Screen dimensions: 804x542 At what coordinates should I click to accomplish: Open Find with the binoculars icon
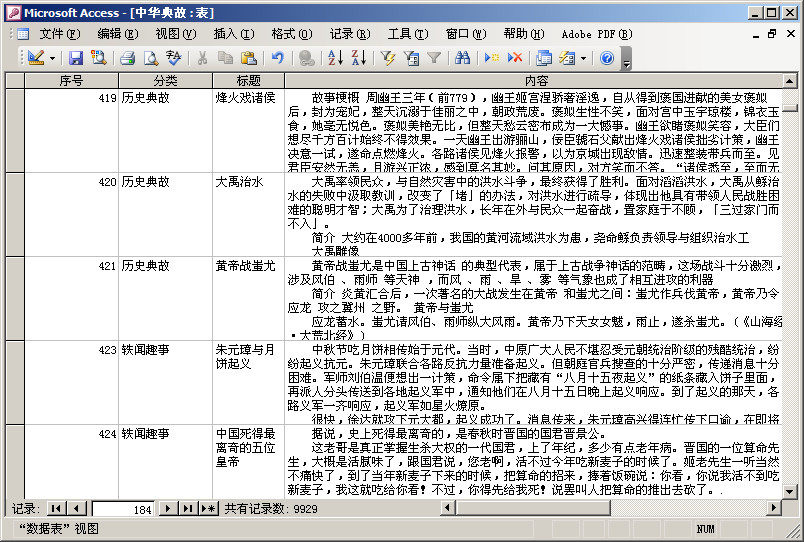point(463,58)
